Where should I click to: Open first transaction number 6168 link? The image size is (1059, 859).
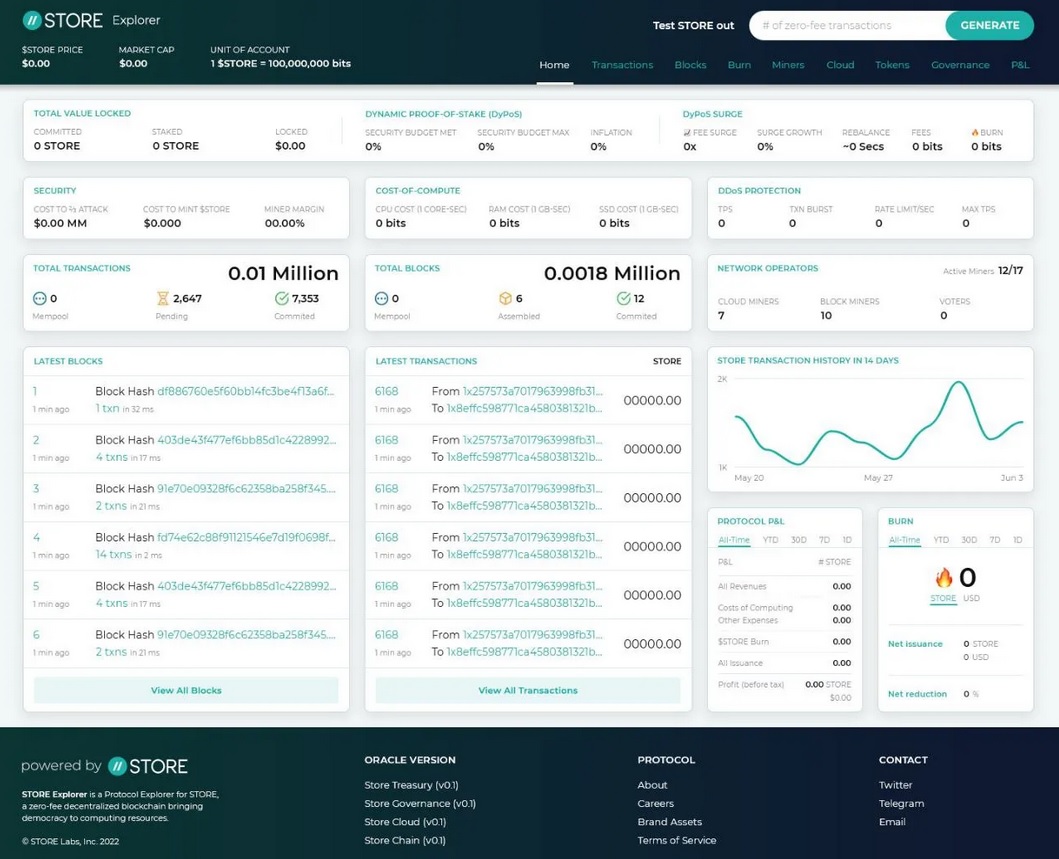pyautogui.click(x=386, y=392)
